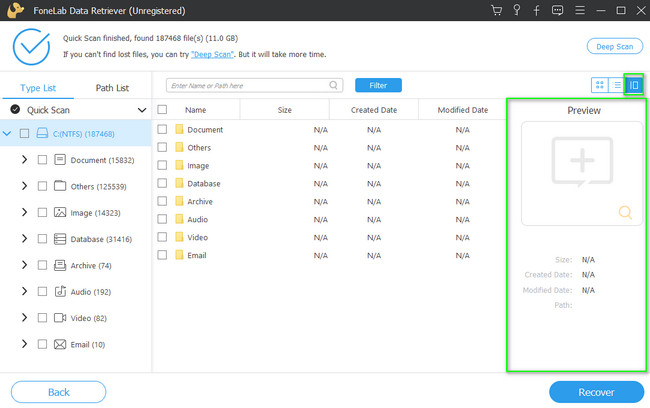Image resolution: width=650 pixels, height=408 pixels.
Task: Sort by the Created Date column header
Action: (x=374, y=110)
